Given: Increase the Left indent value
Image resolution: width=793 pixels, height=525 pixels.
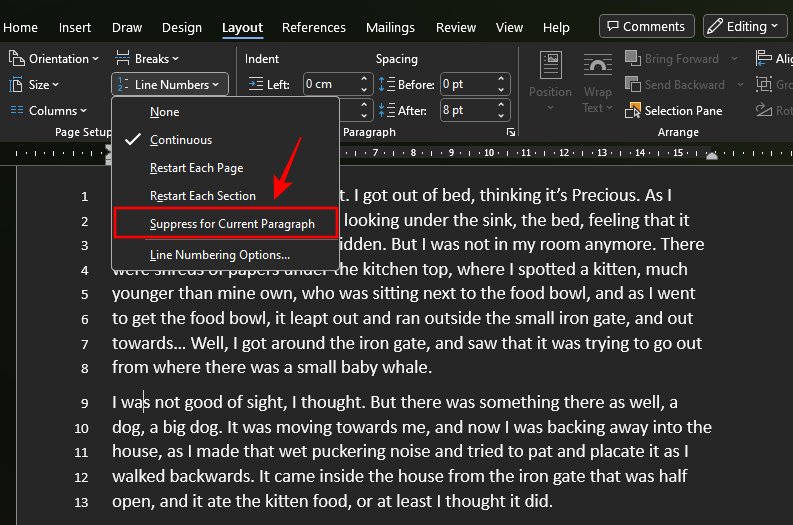Looking at the screenshot, I should pyautogui.click(x=364, y=79).
